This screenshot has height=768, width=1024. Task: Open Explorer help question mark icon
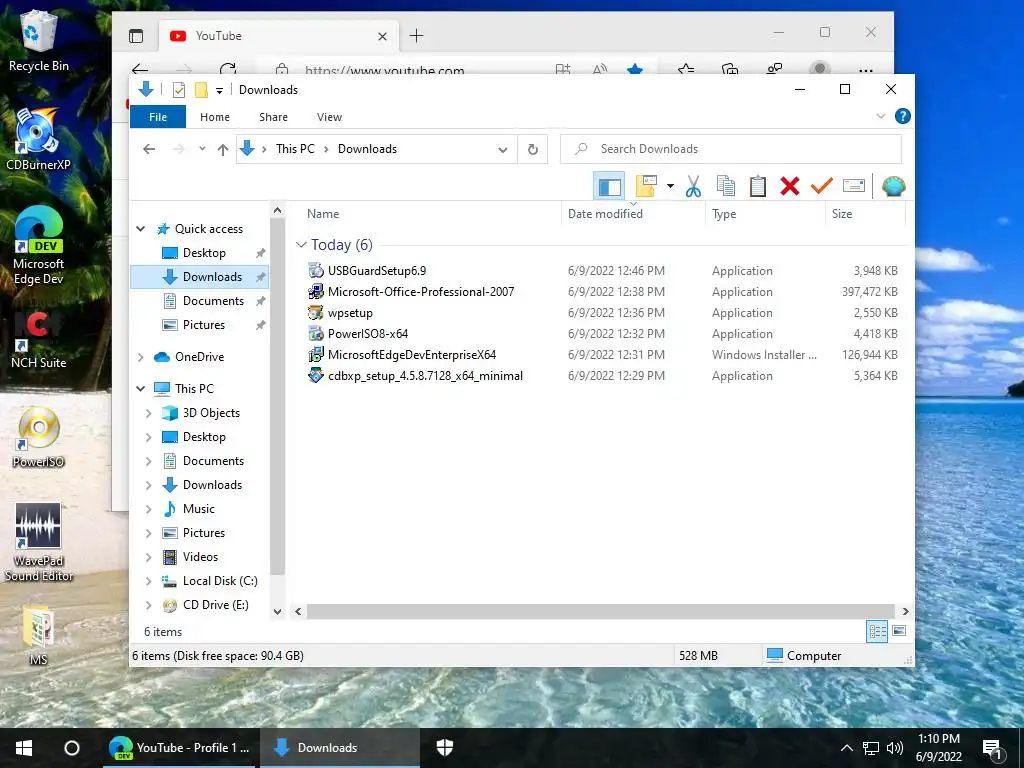click(x=903, y=116)
